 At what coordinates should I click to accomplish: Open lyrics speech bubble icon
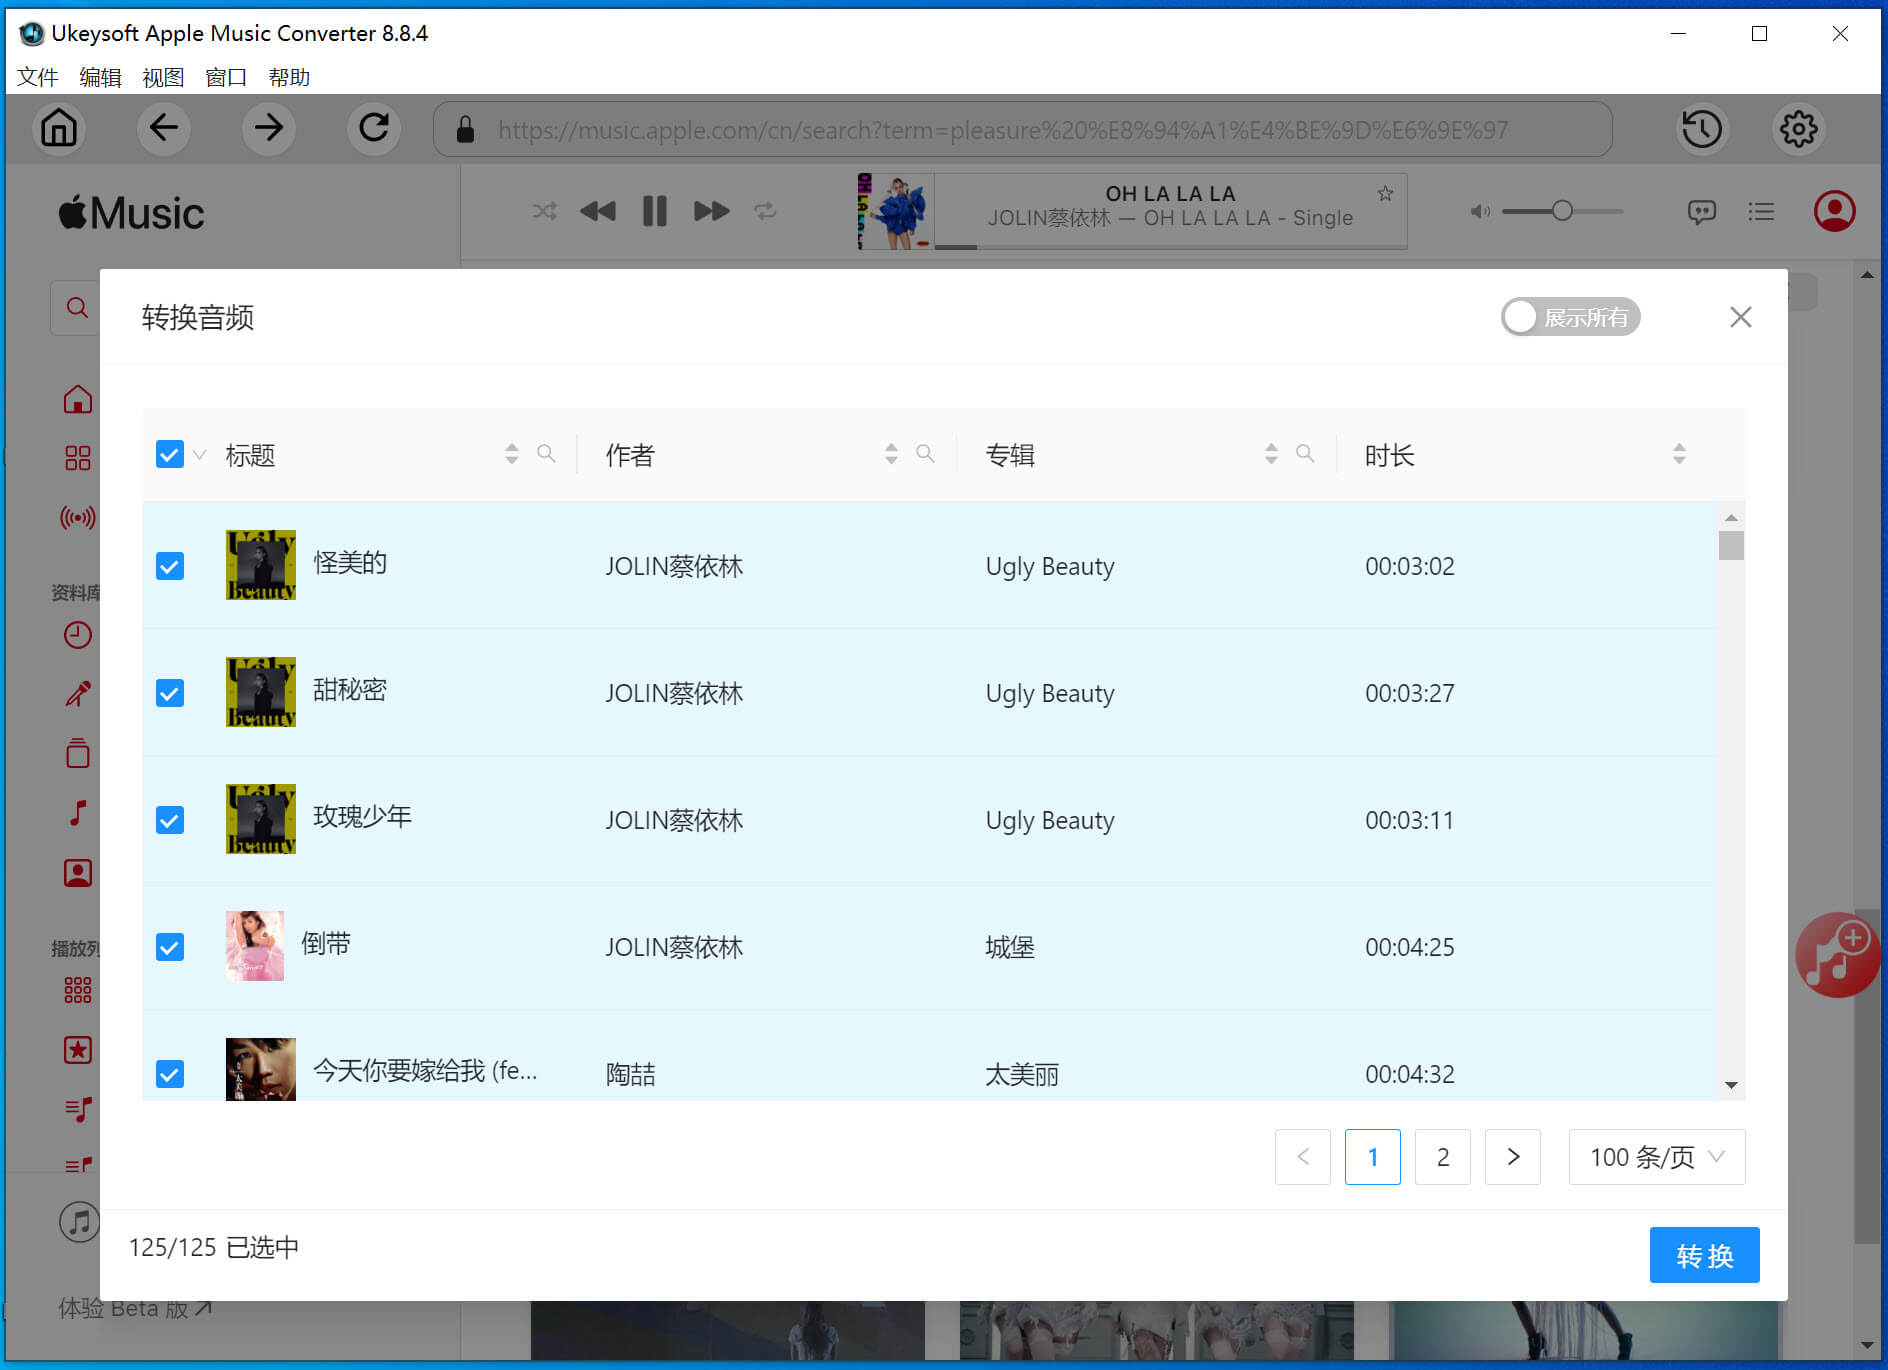point(1701,211)
